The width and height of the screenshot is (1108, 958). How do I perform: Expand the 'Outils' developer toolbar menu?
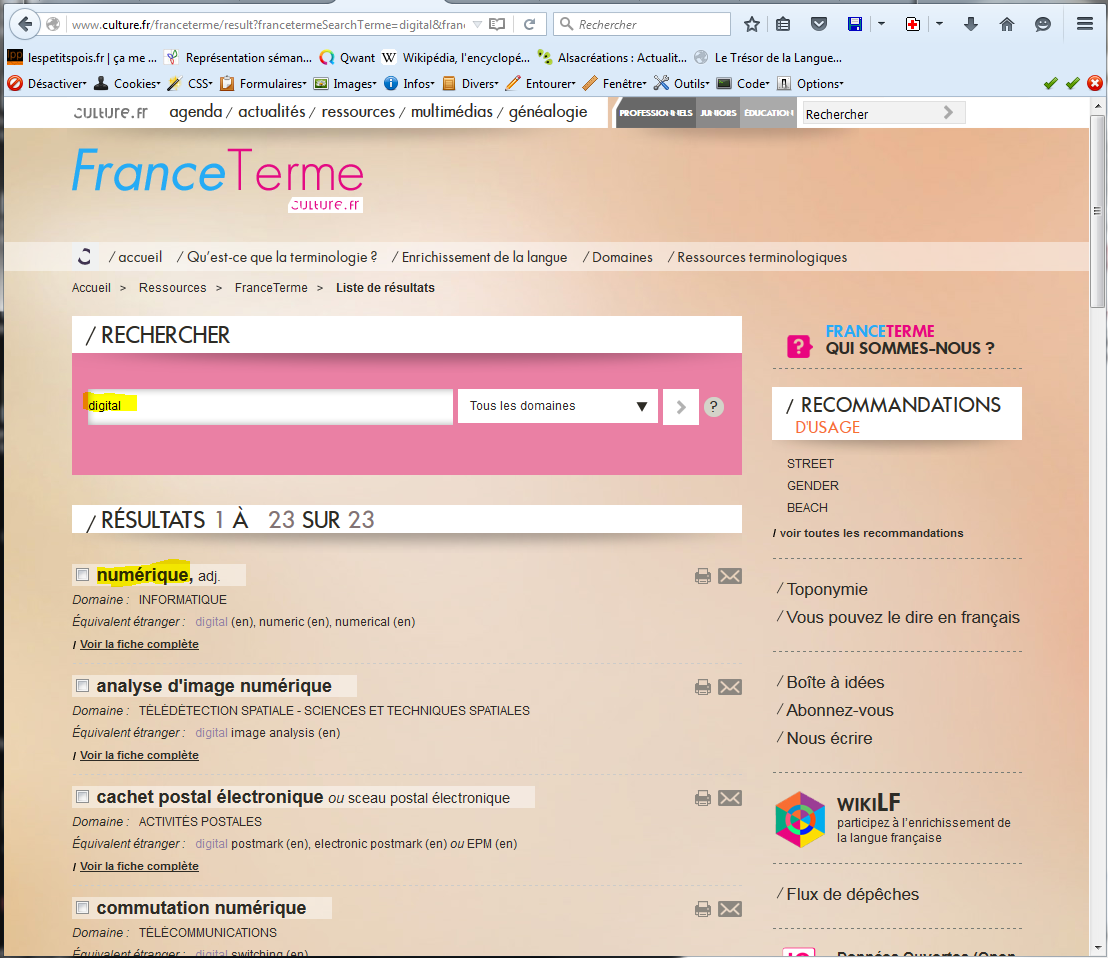(x=682, y=84)
